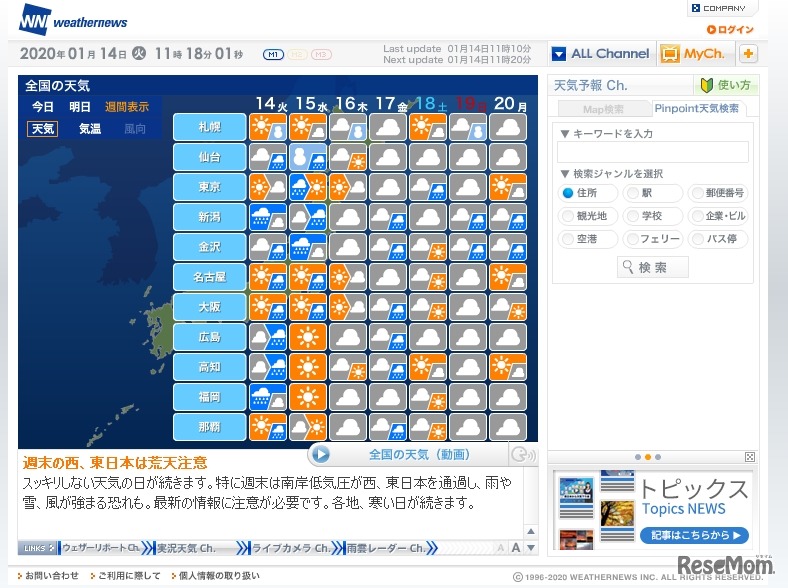Click the 記事はこちらから button
The image size is (788, 588).
click(695, 535)
